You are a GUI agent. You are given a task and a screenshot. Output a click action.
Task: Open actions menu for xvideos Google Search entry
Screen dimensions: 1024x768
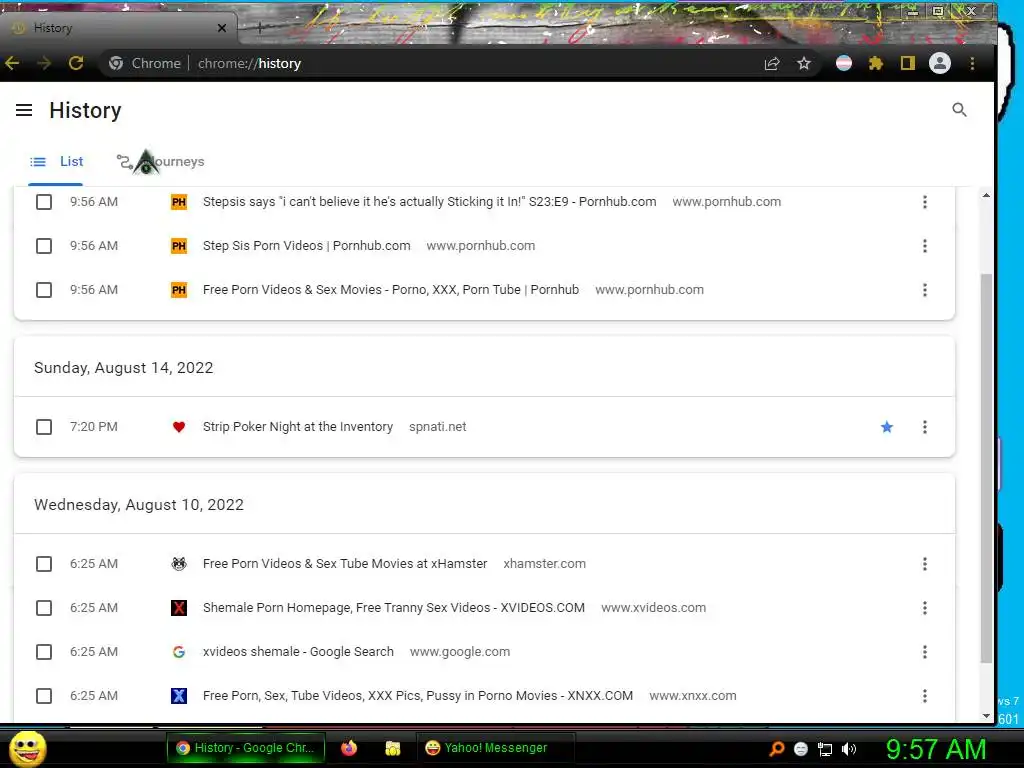point(925,652)
